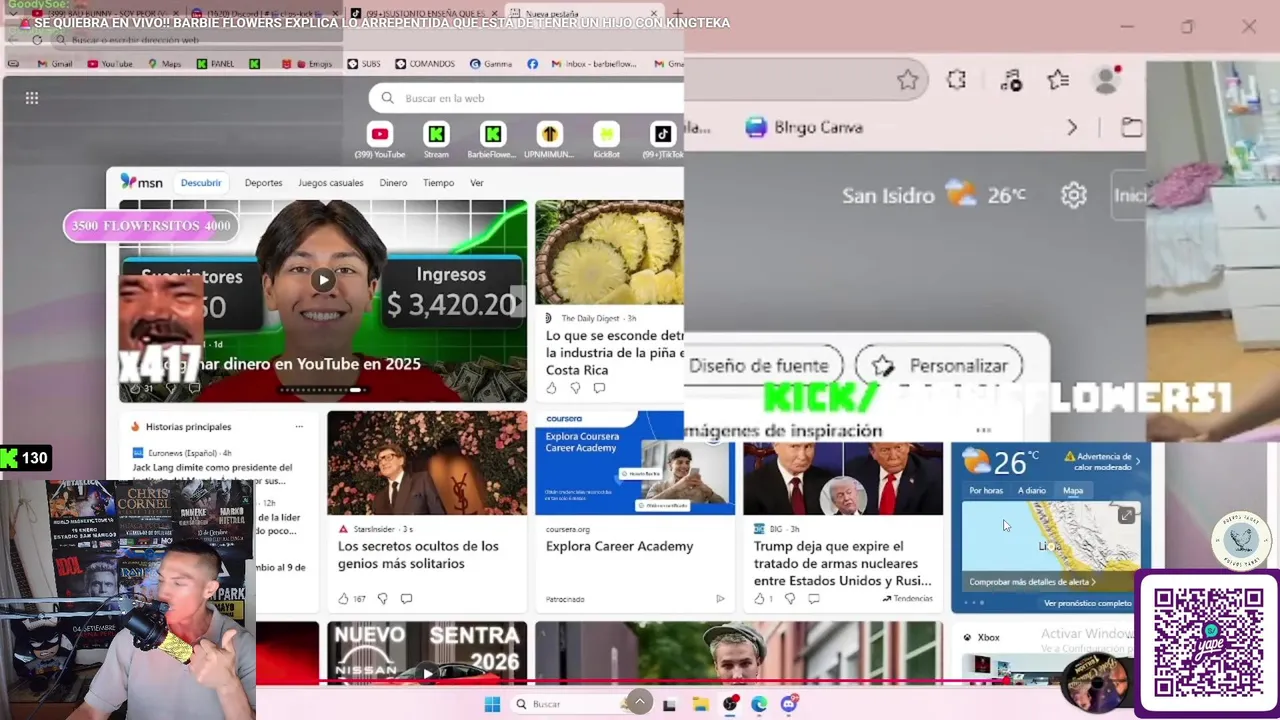Open Historias principales more options menu
1280x720 pixels.
pos(299,427)
